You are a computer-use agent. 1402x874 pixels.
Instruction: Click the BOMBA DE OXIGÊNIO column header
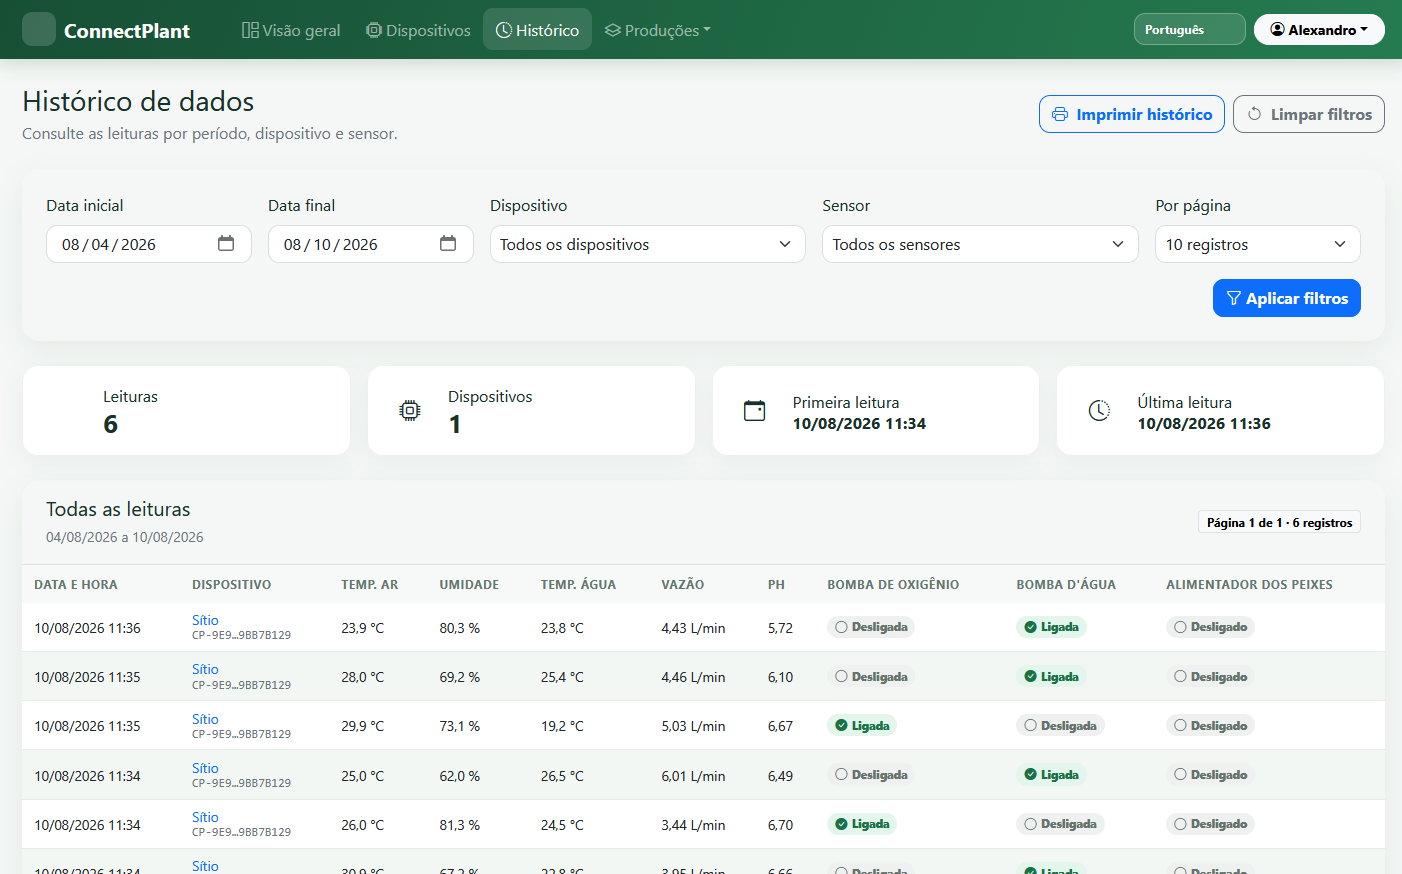[893, 585]
